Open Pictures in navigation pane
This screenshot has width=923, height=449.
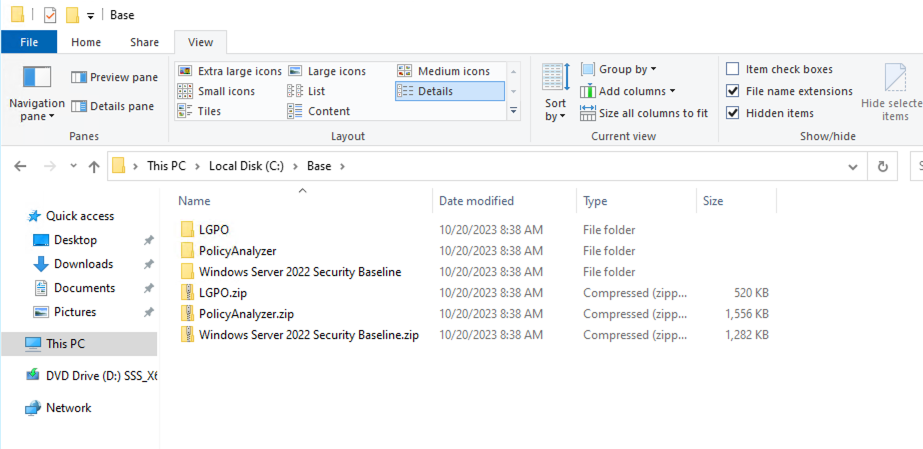(x=75, y=312)
